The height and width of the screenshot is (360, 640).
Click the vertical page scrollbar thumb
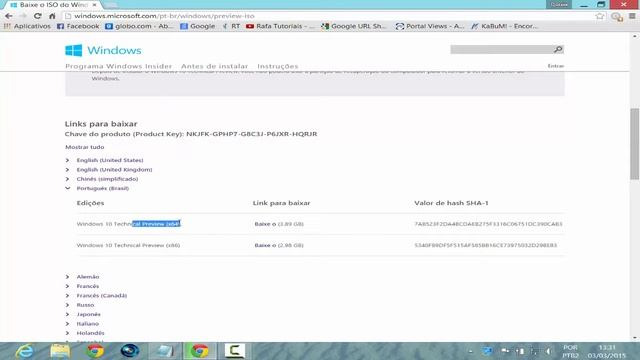tap(634, 144)
